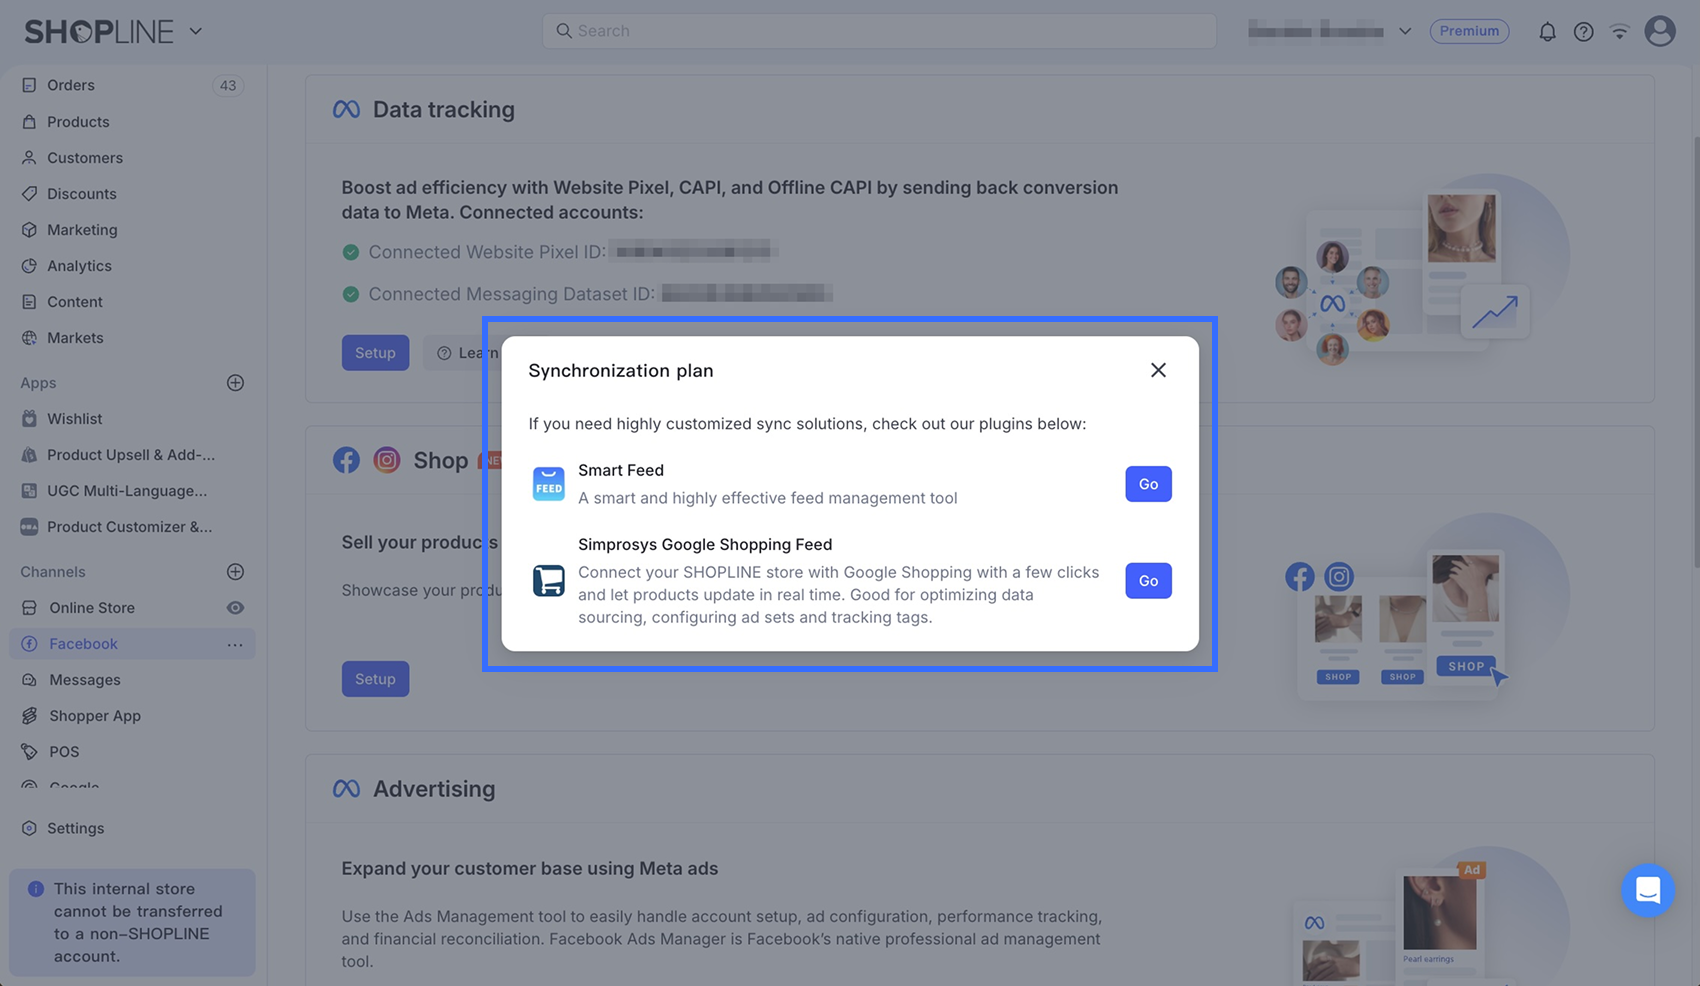Click the POS tag icon
The width and height of the screenshot is (1700, 986).
(29, 751)
